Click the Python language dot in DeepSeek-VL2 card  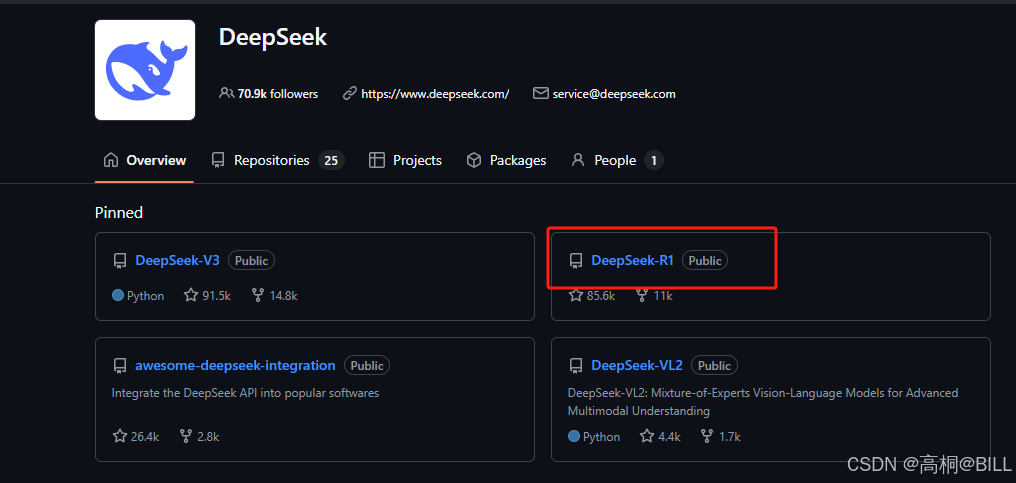coord(574,436)
